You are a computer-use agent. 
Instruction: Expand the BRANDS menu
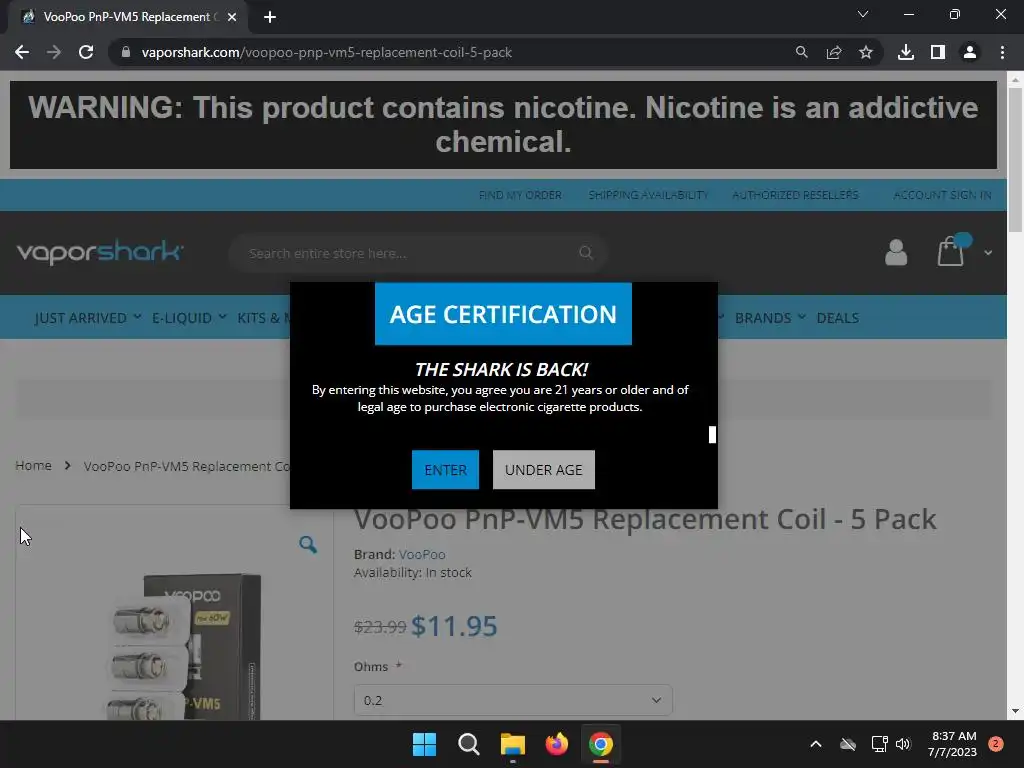770,317
